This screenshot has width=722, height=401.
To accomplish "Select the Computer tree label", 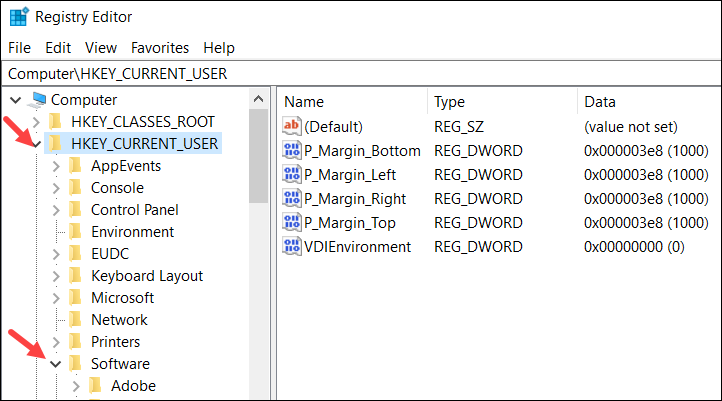I will [x=84, y=100].
